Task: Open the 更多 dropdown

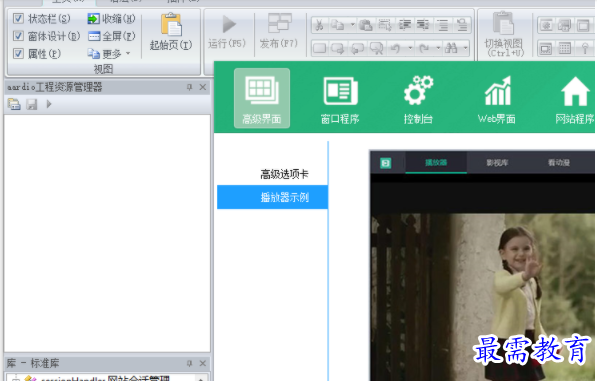Action: pyautogui.click(x=109, y=54)
